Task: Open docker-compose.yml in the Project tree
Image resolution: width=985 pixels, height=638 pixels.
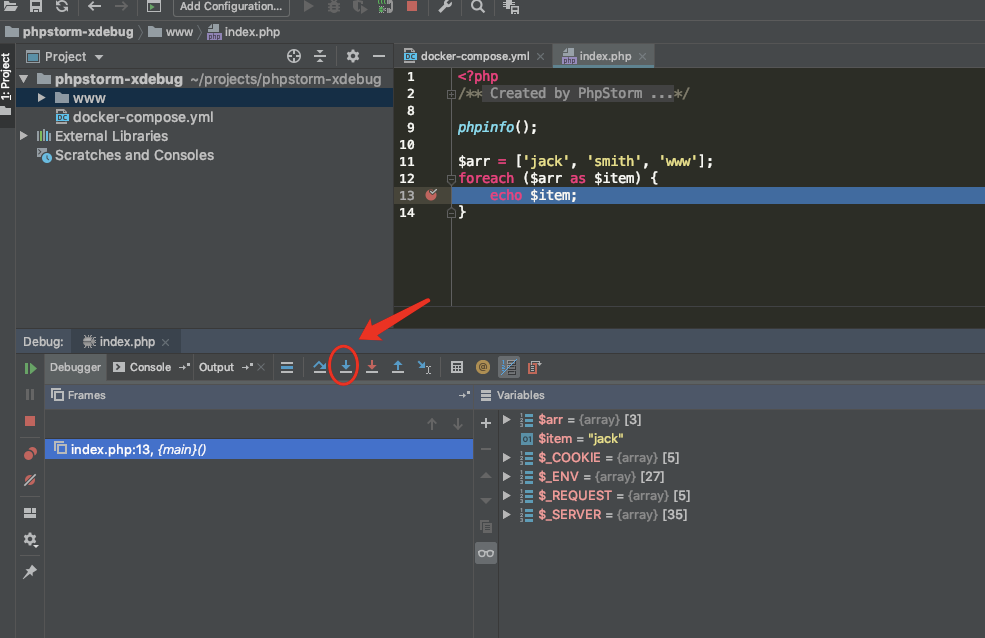Action: coord(142,117)
